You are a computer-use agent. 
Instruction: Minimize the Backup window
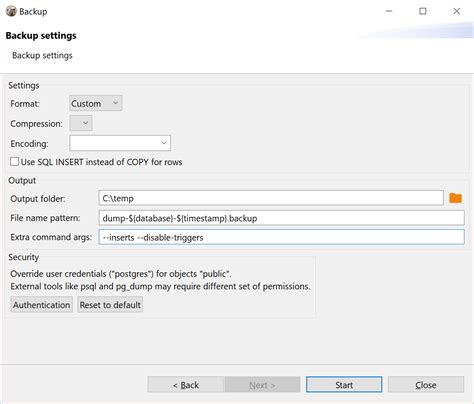(x=389, y=11)
